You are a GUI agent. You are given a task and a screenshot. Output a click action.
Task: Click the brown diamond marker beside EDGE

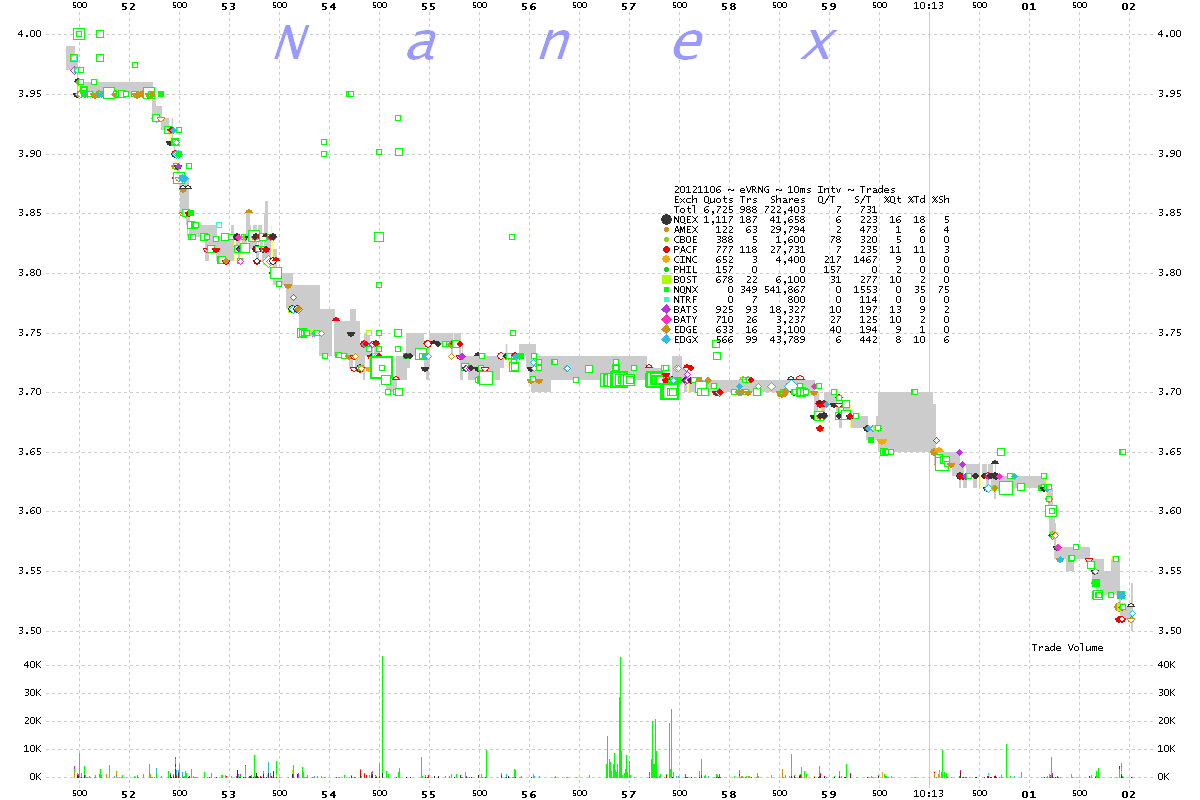click(x=666, y=330)
